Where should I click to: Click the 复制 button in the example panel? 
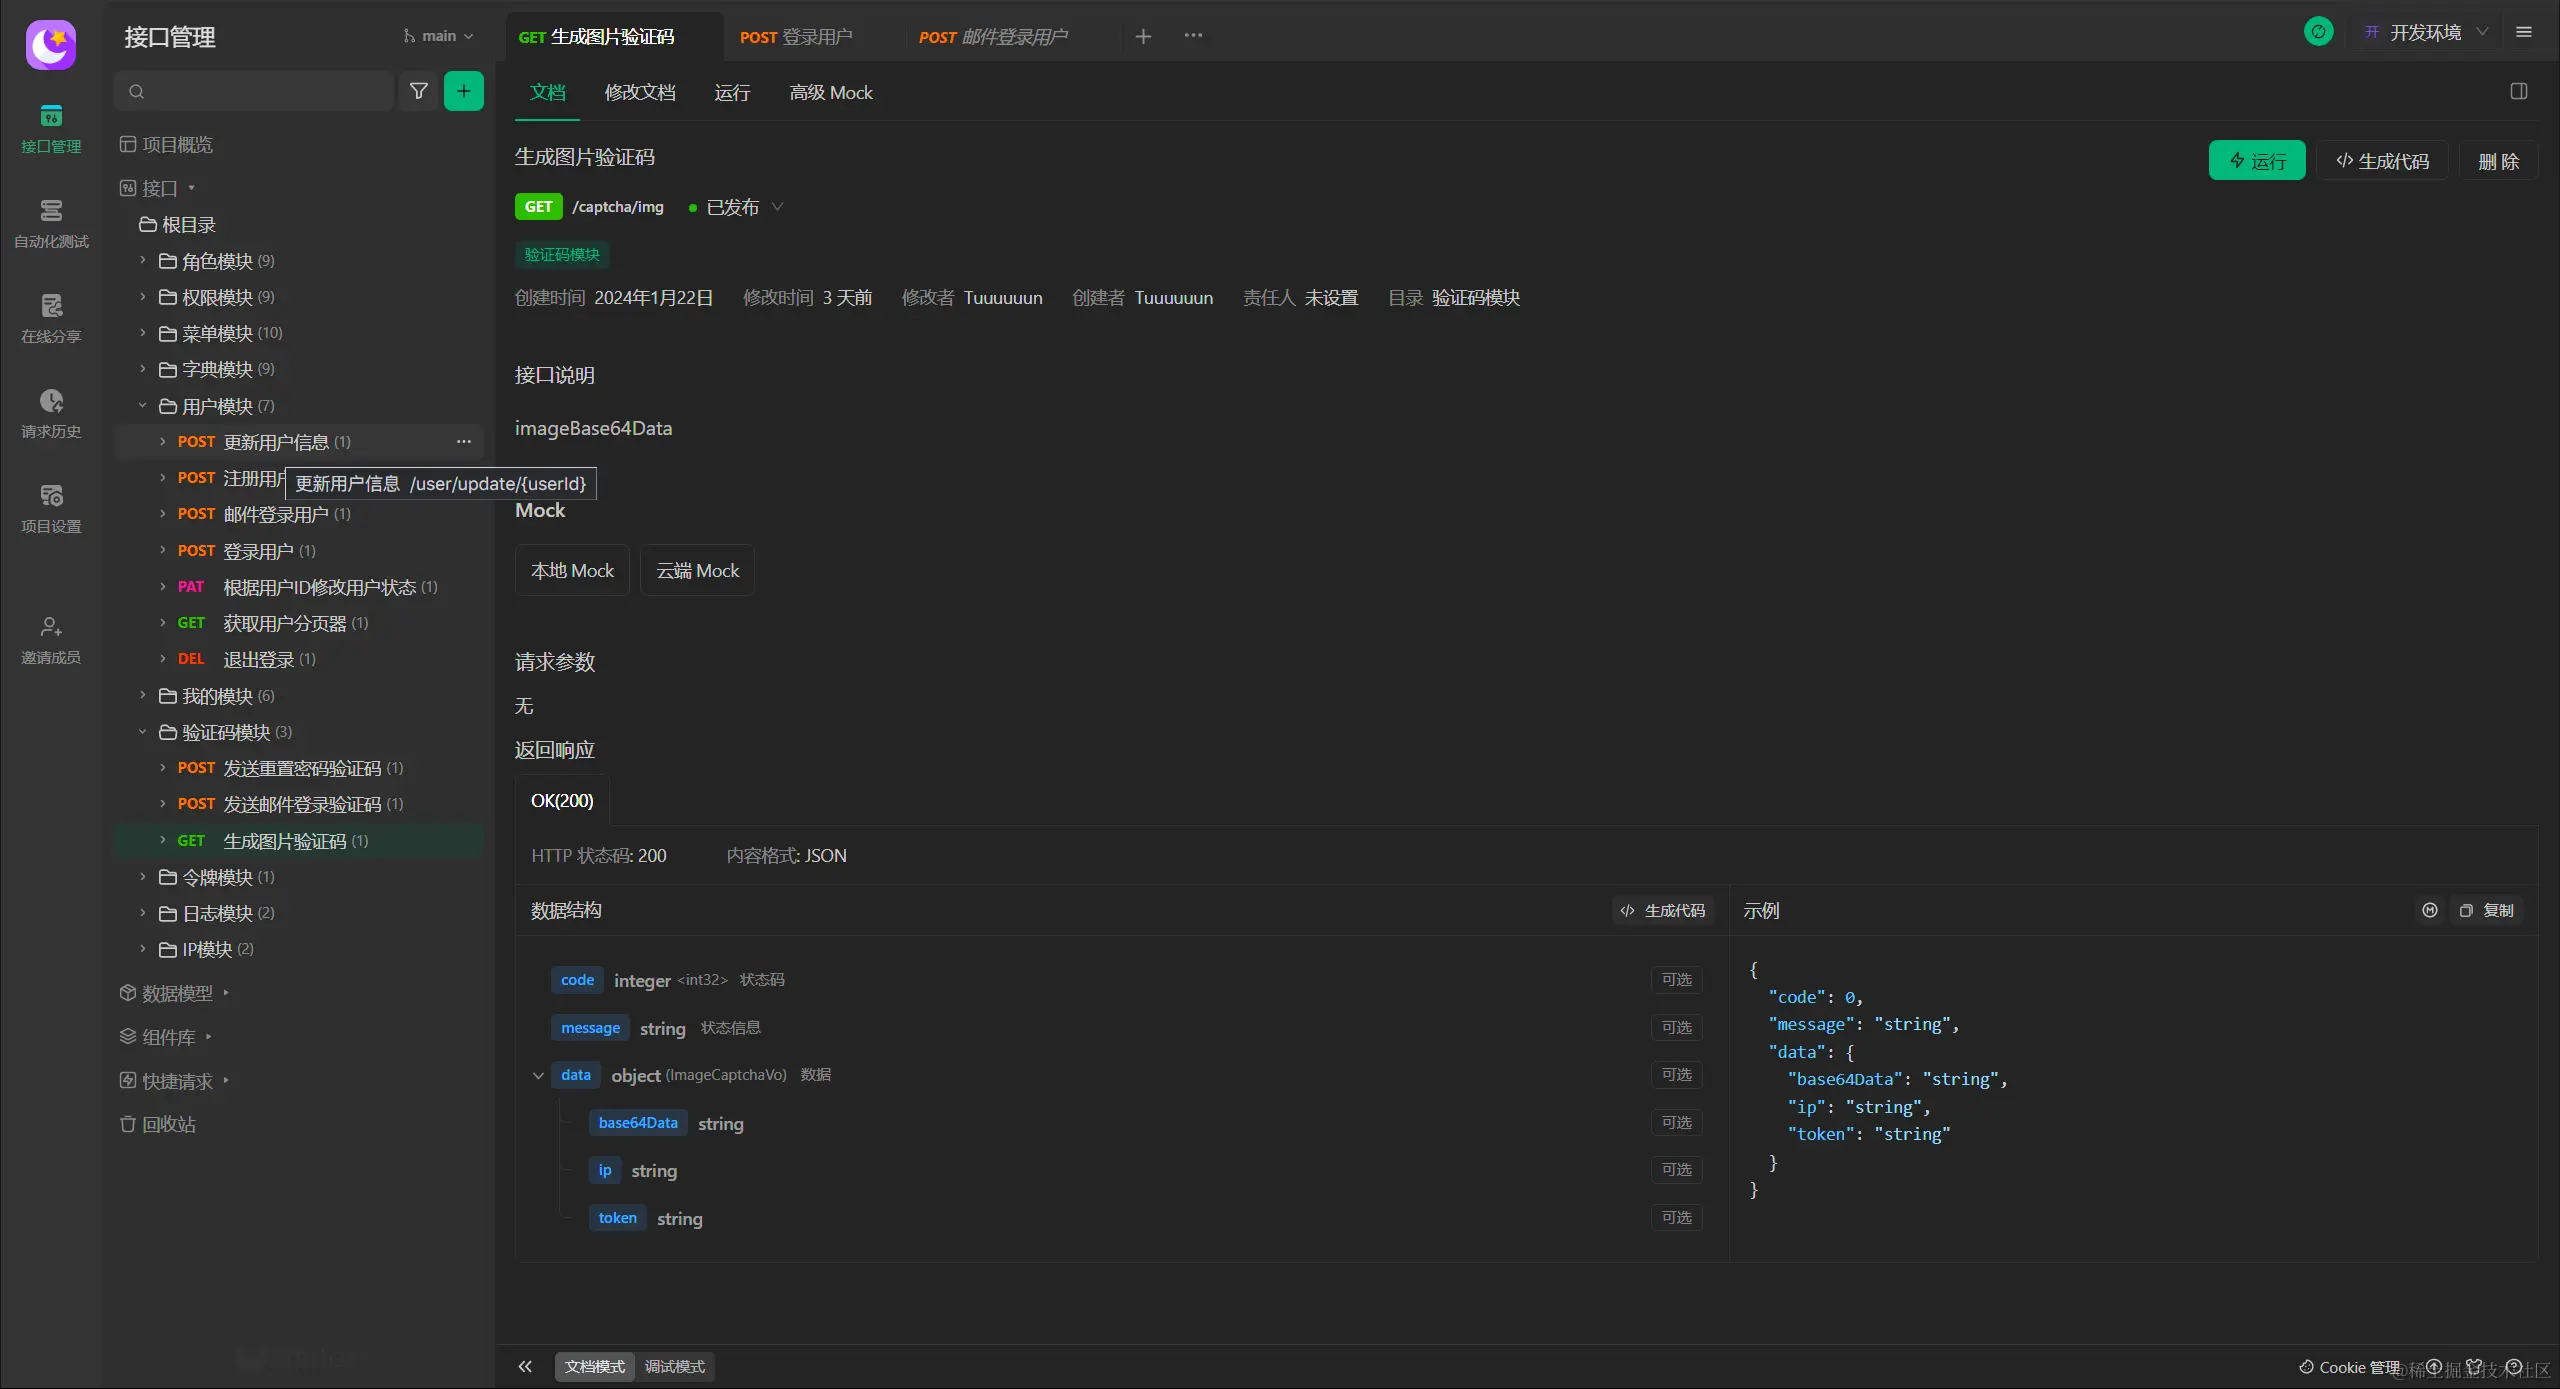[2487, 910]
